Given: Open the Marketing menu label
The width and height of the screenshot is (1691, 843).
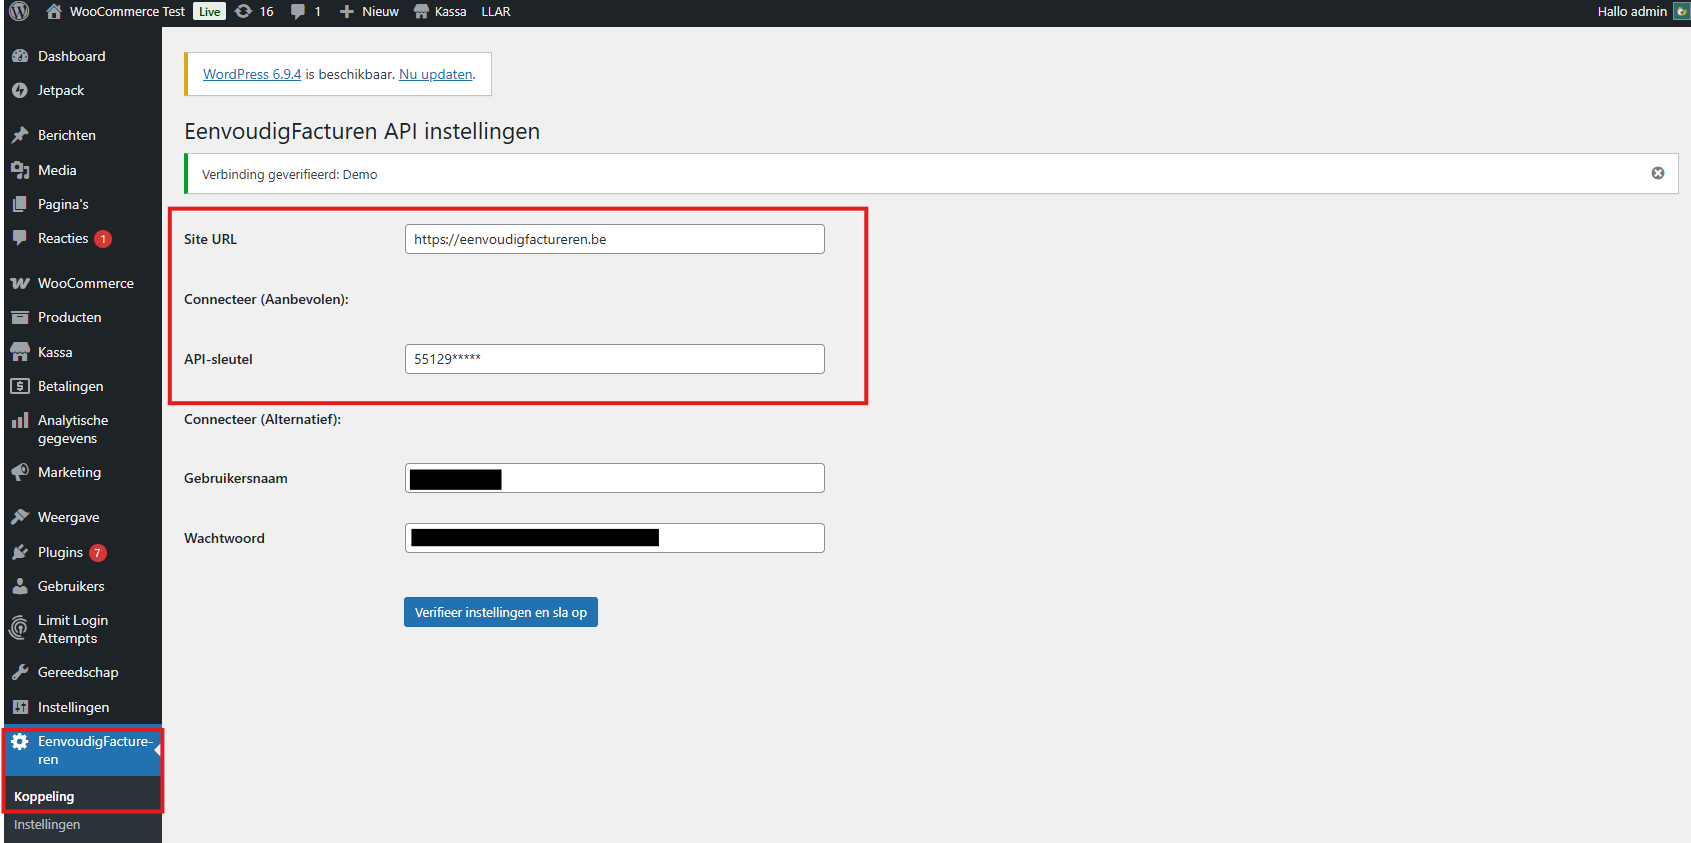Looking at the screenshot, I should click(x=69, y=472).
